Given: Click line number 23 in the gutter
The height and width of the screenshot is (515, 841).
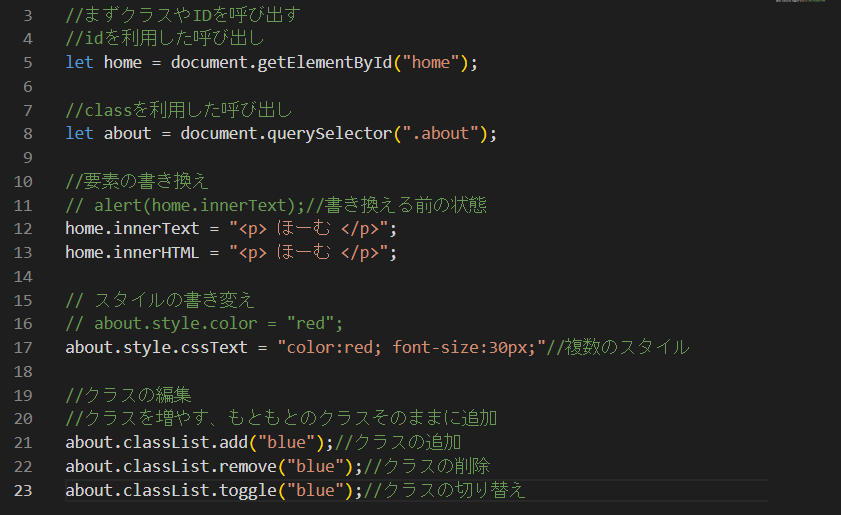Looking at the screenshot, I should tap(23, 491).
